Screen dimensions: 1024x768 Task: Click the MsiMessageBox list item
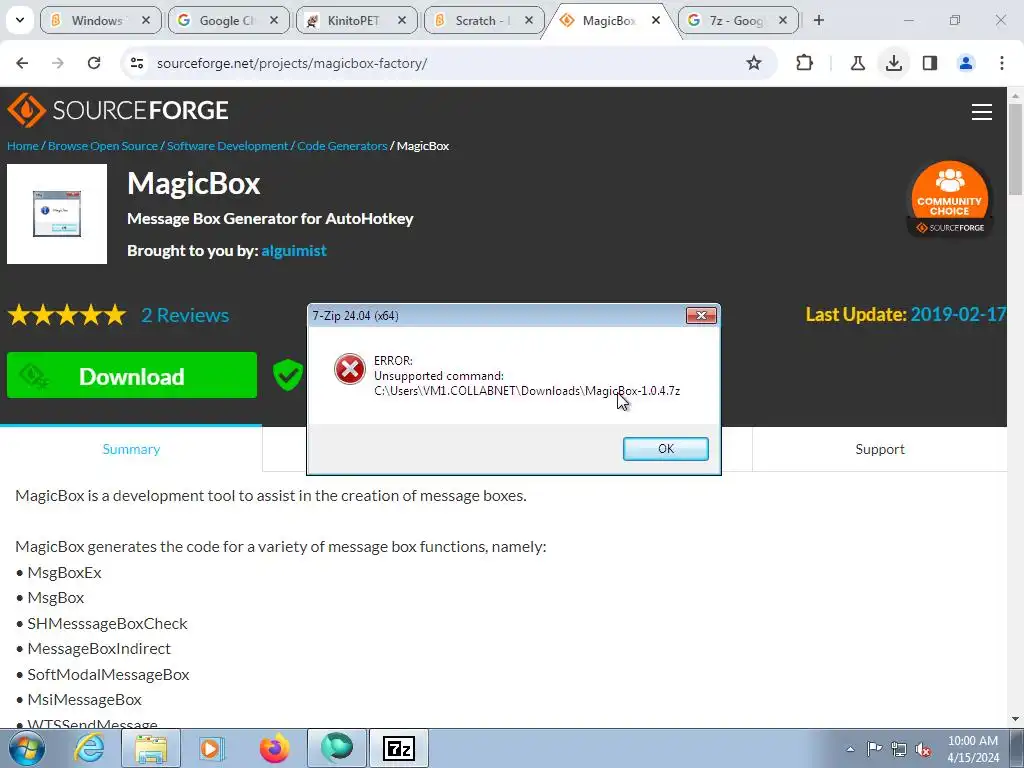pyautogui.click(x=84, y=699)
